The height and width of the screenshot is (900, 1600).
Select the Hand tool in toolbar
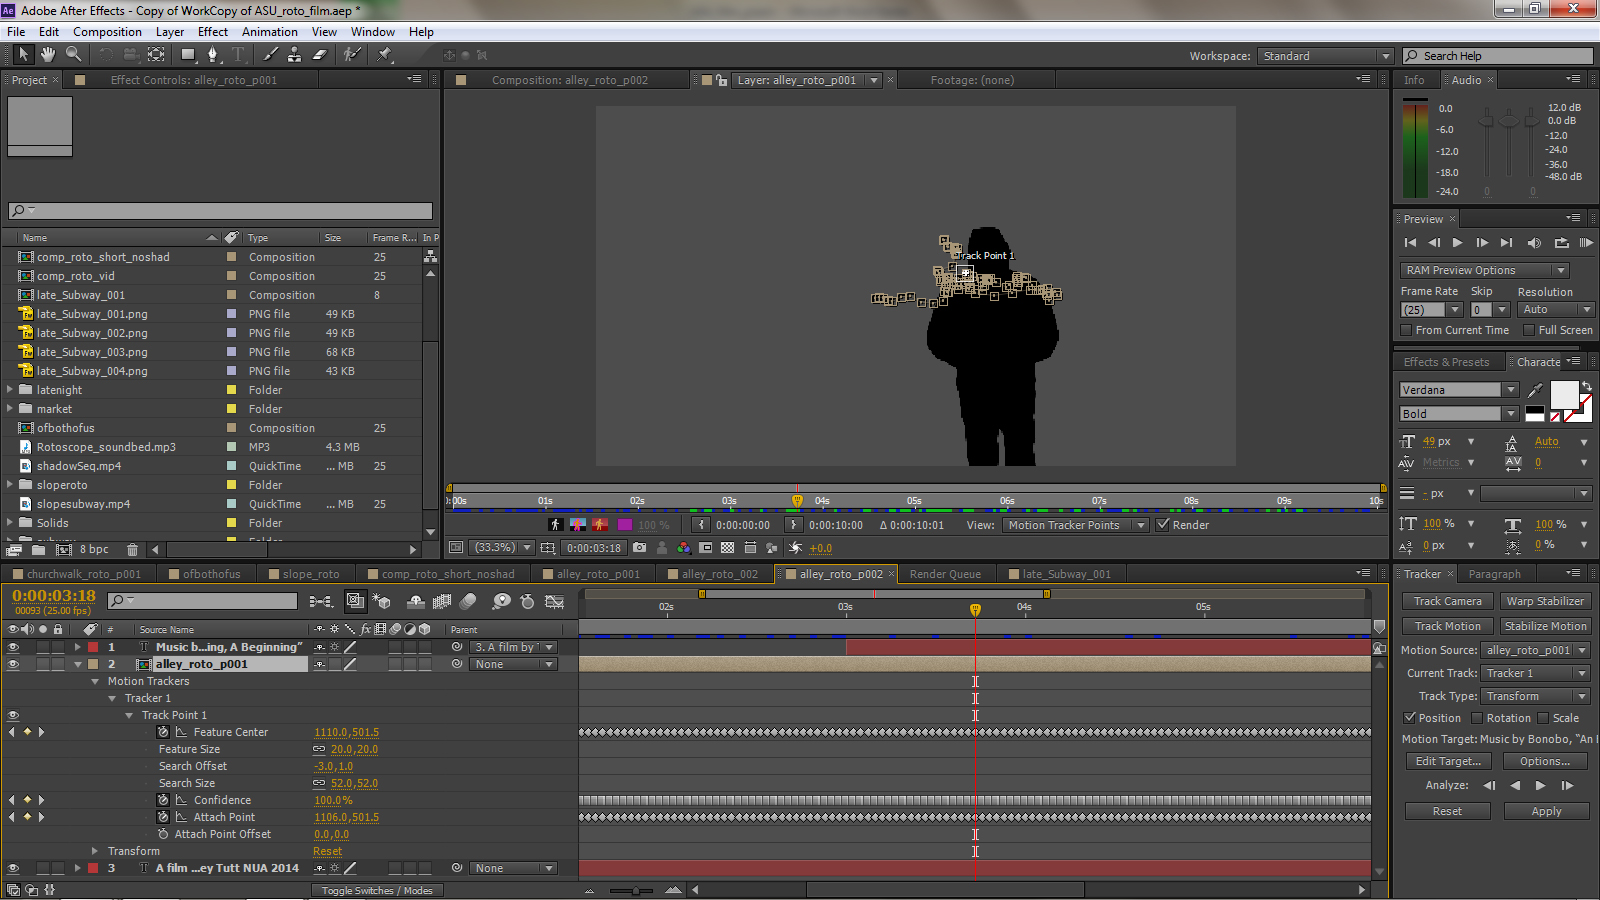point(47,54)
